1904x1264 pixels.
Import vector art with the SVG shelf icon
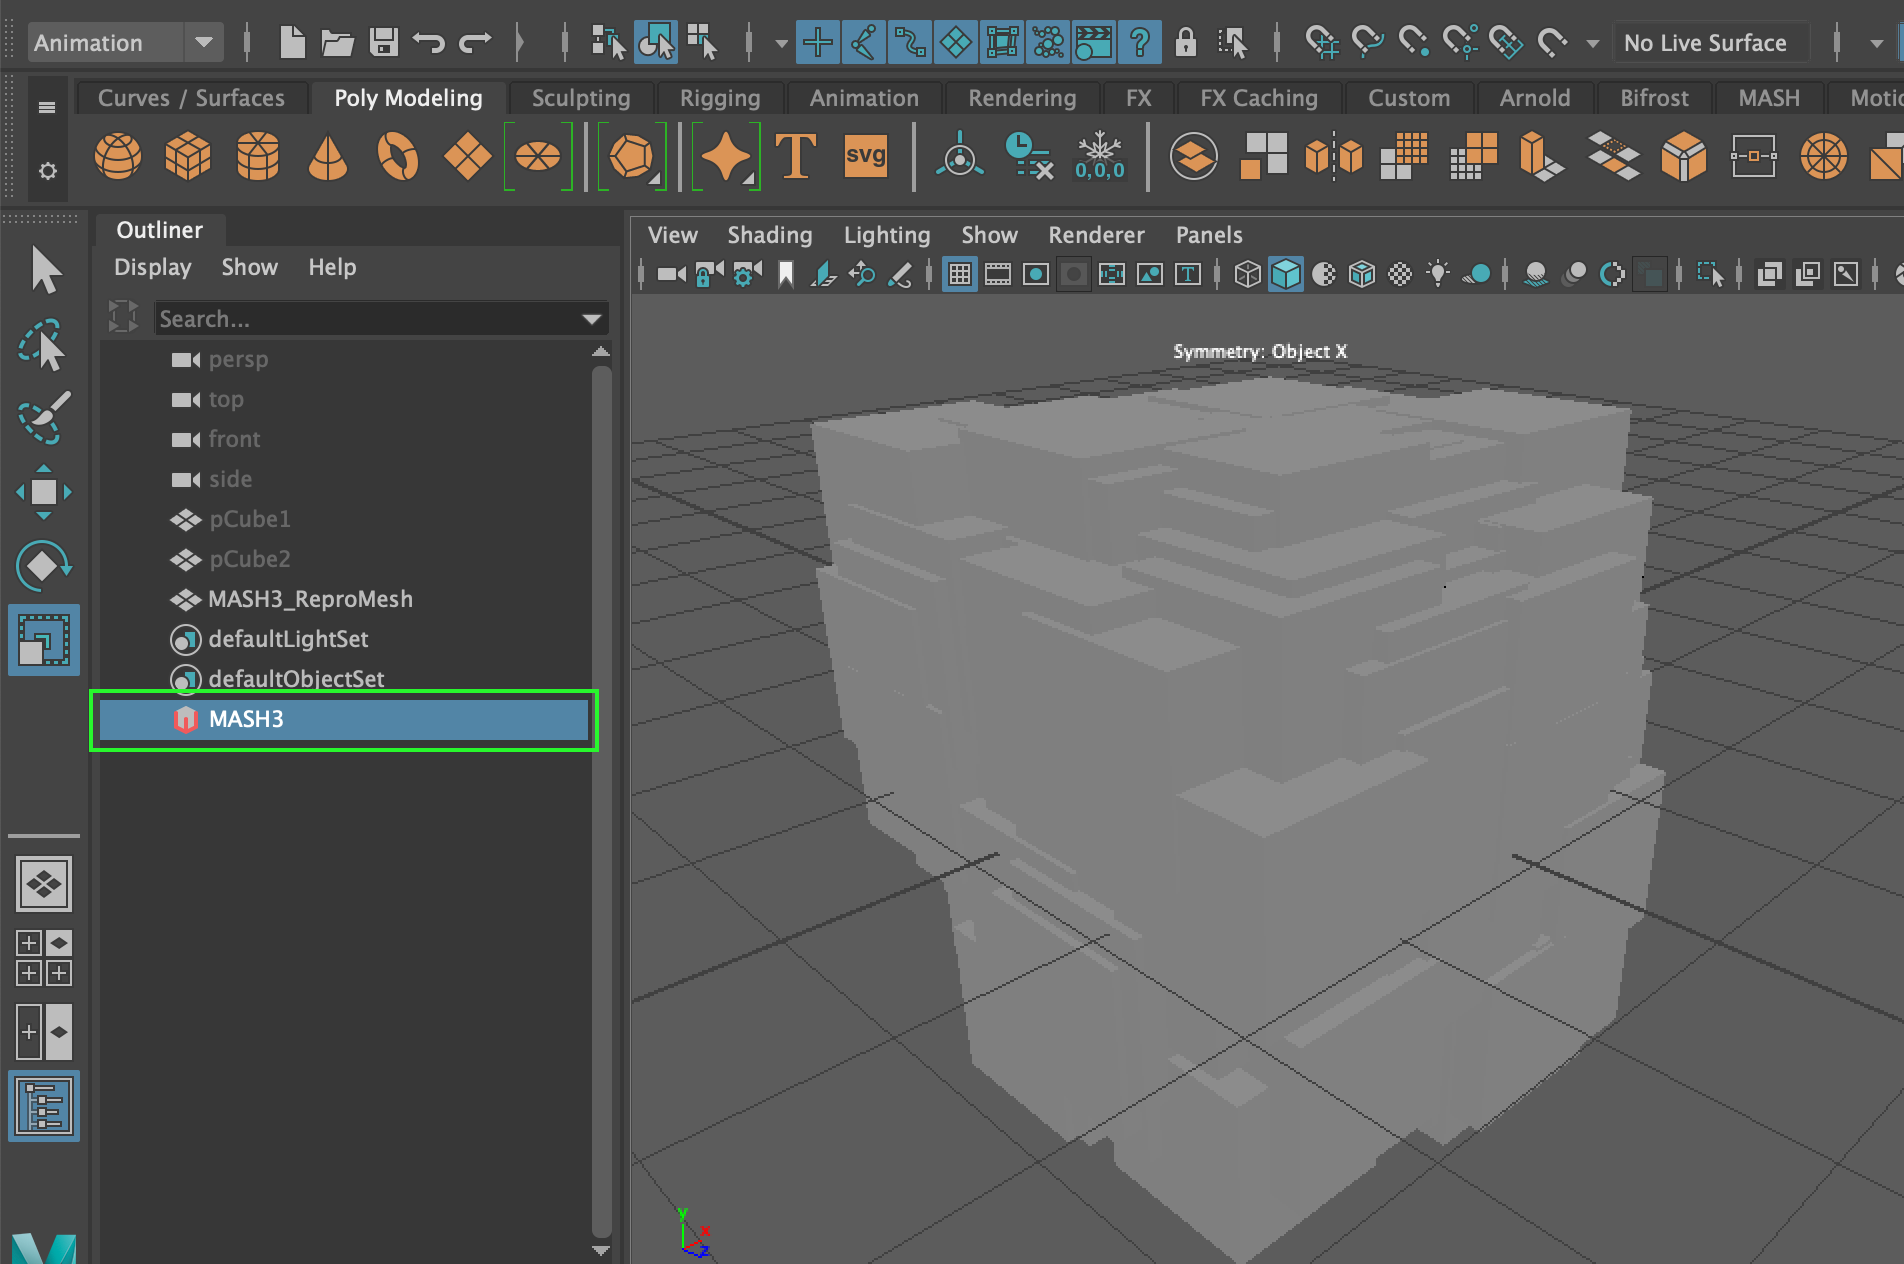pos(865,157)
